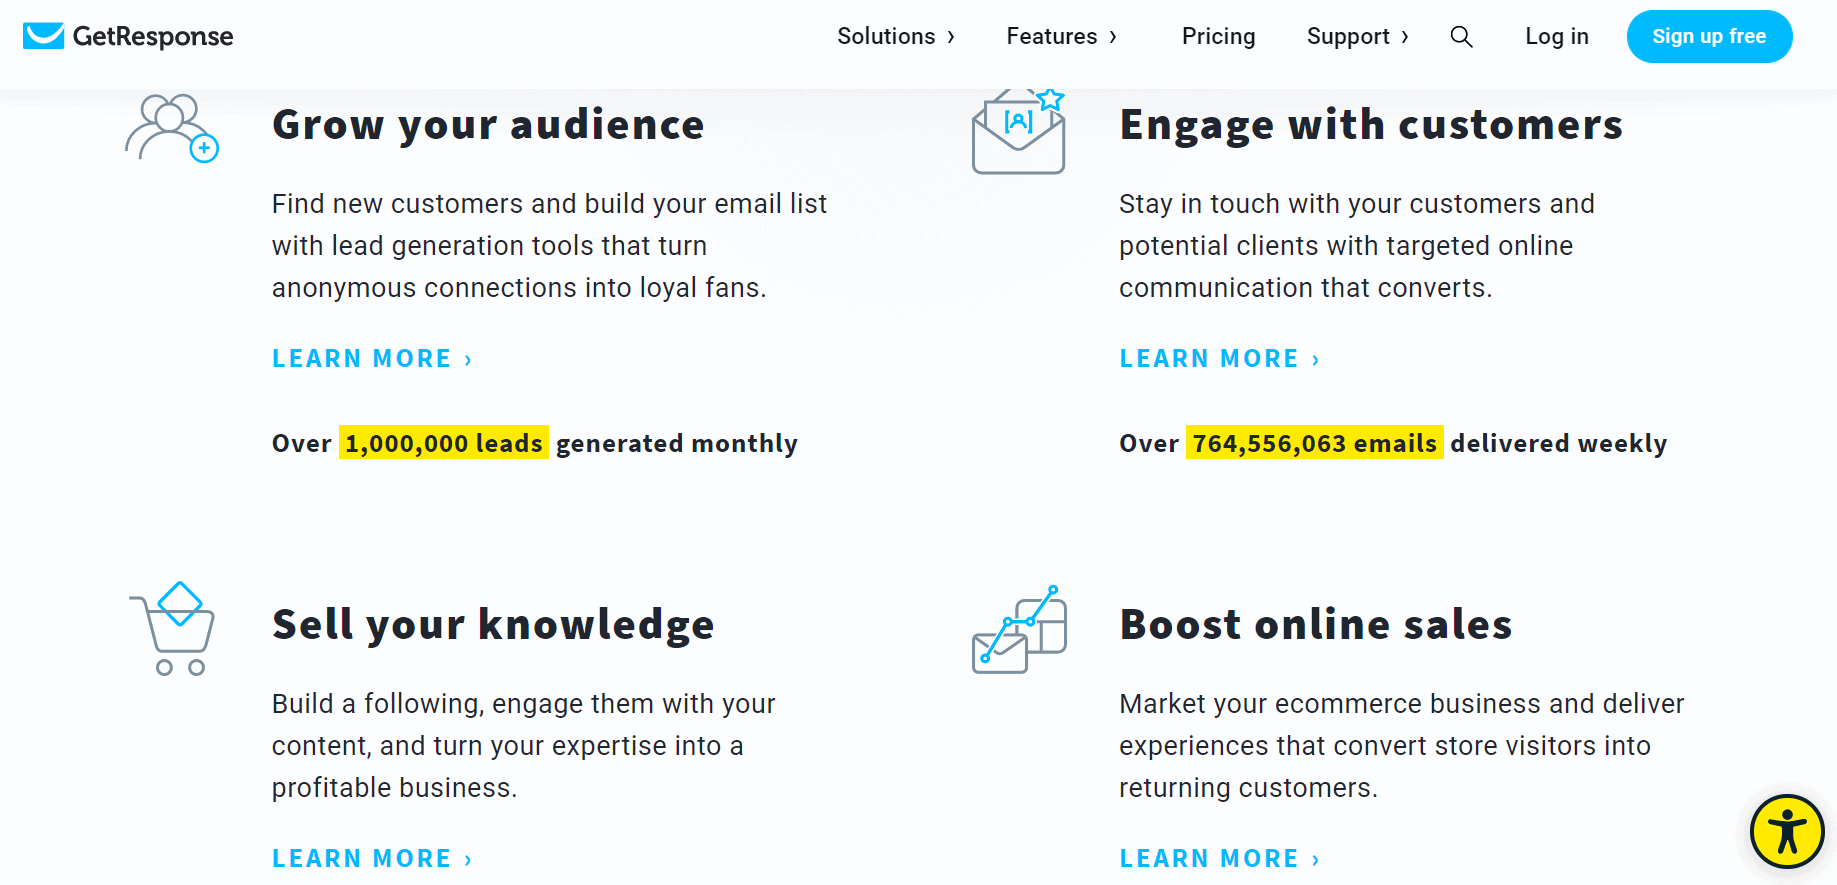Click the Grow your audience heading

pos(488,125)
